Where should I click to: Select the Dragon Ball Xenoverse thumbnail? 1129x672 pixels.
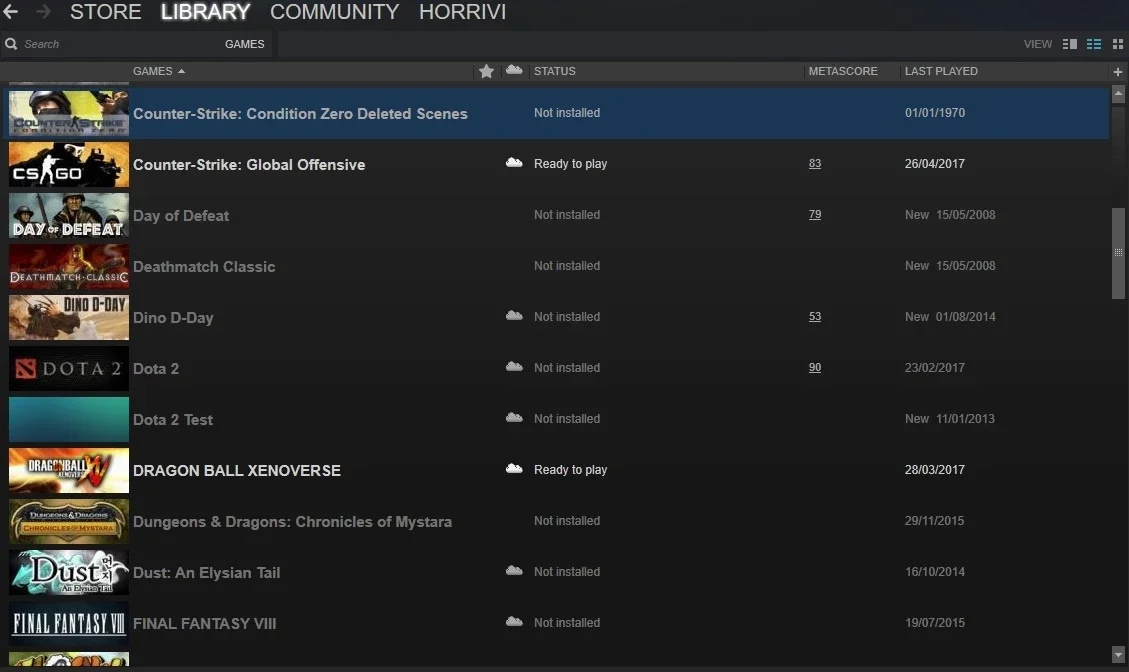pyautogui.click(x=68, y=470)
